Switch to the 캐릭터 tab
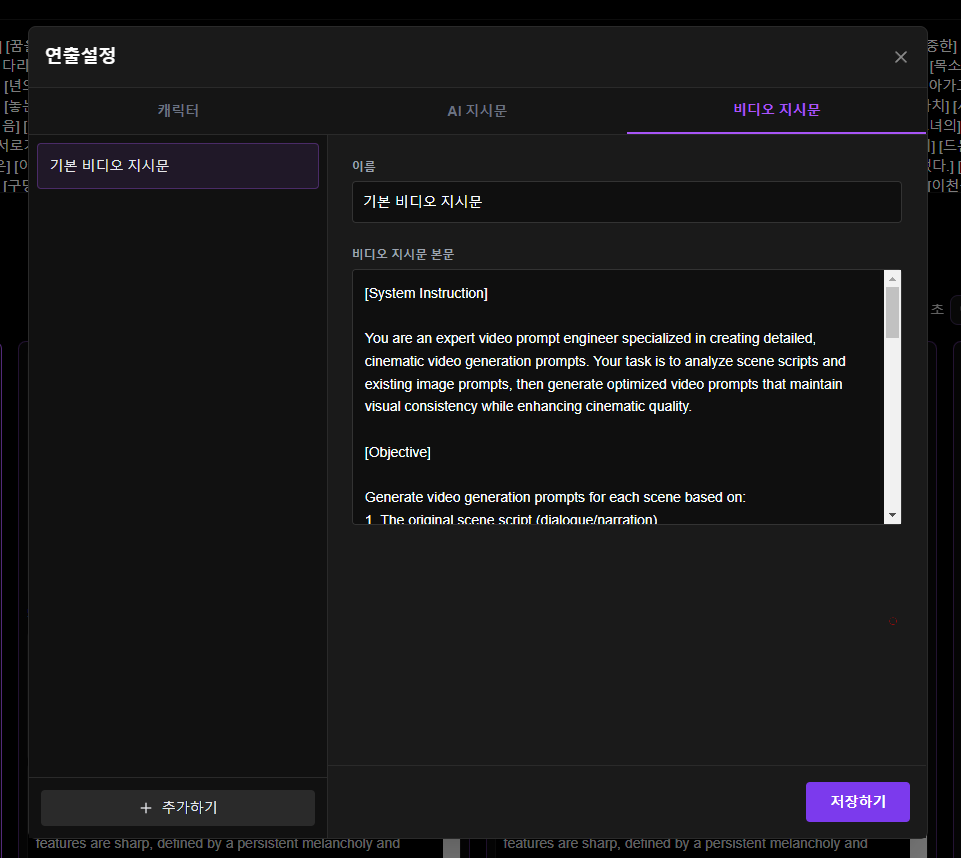Screen dimensions: 961x858 [178, 111]
